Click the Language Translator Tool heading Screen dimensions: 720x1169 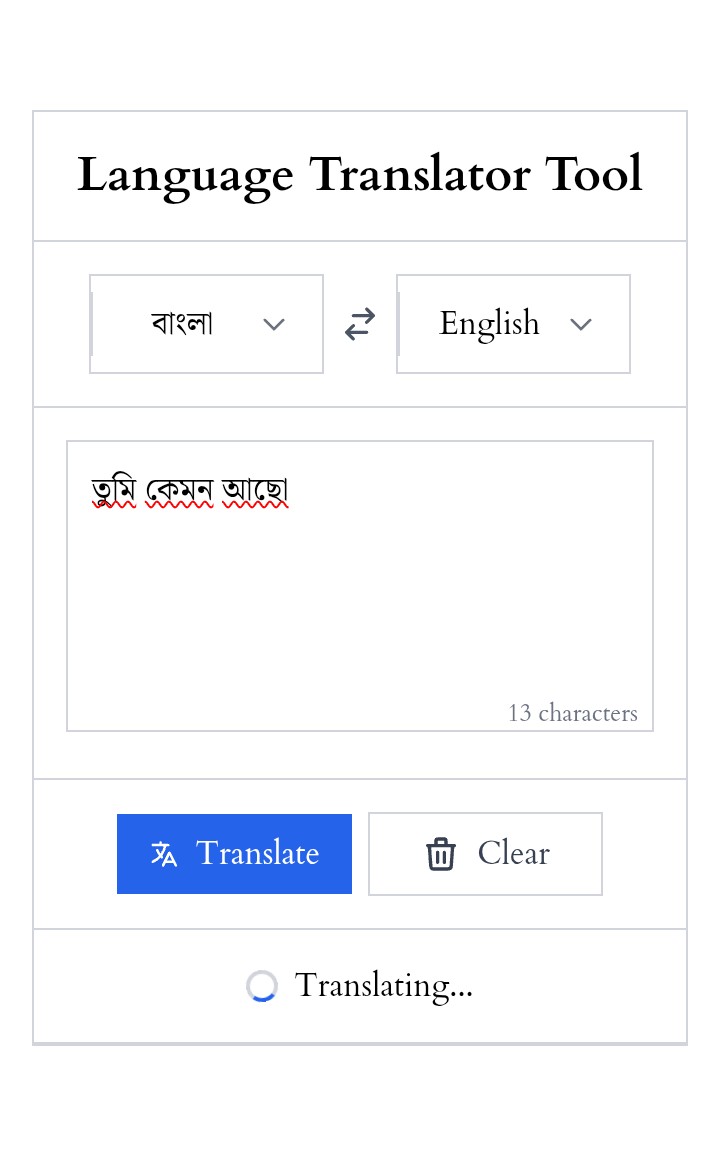coord(360,175)
